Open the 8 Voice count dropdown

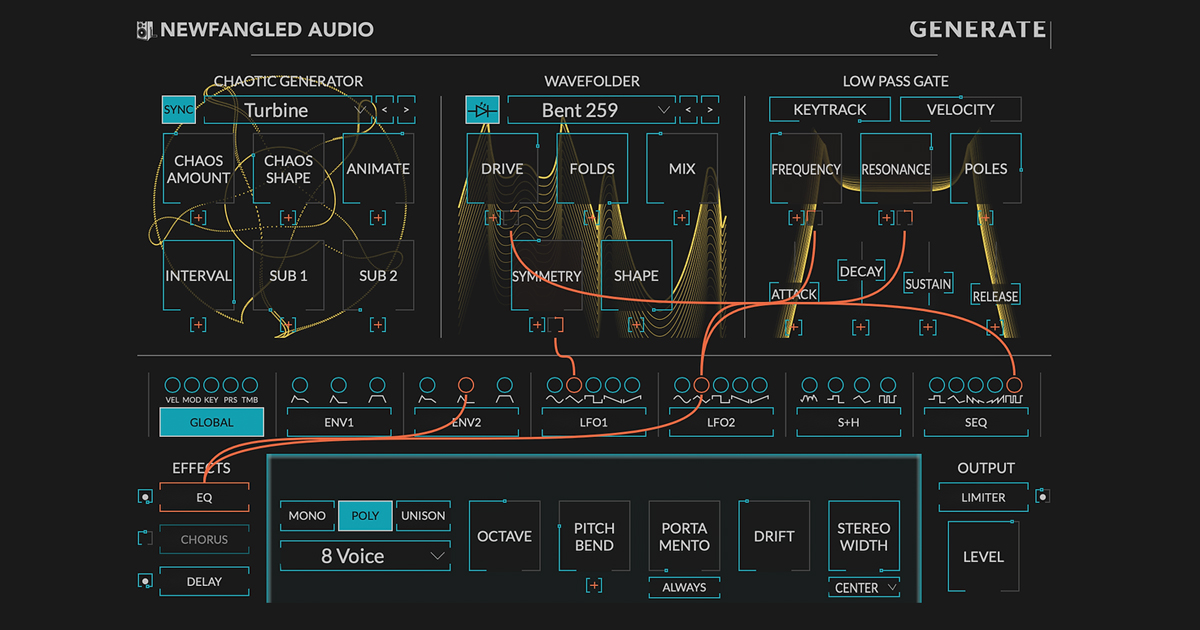(364, 556)
